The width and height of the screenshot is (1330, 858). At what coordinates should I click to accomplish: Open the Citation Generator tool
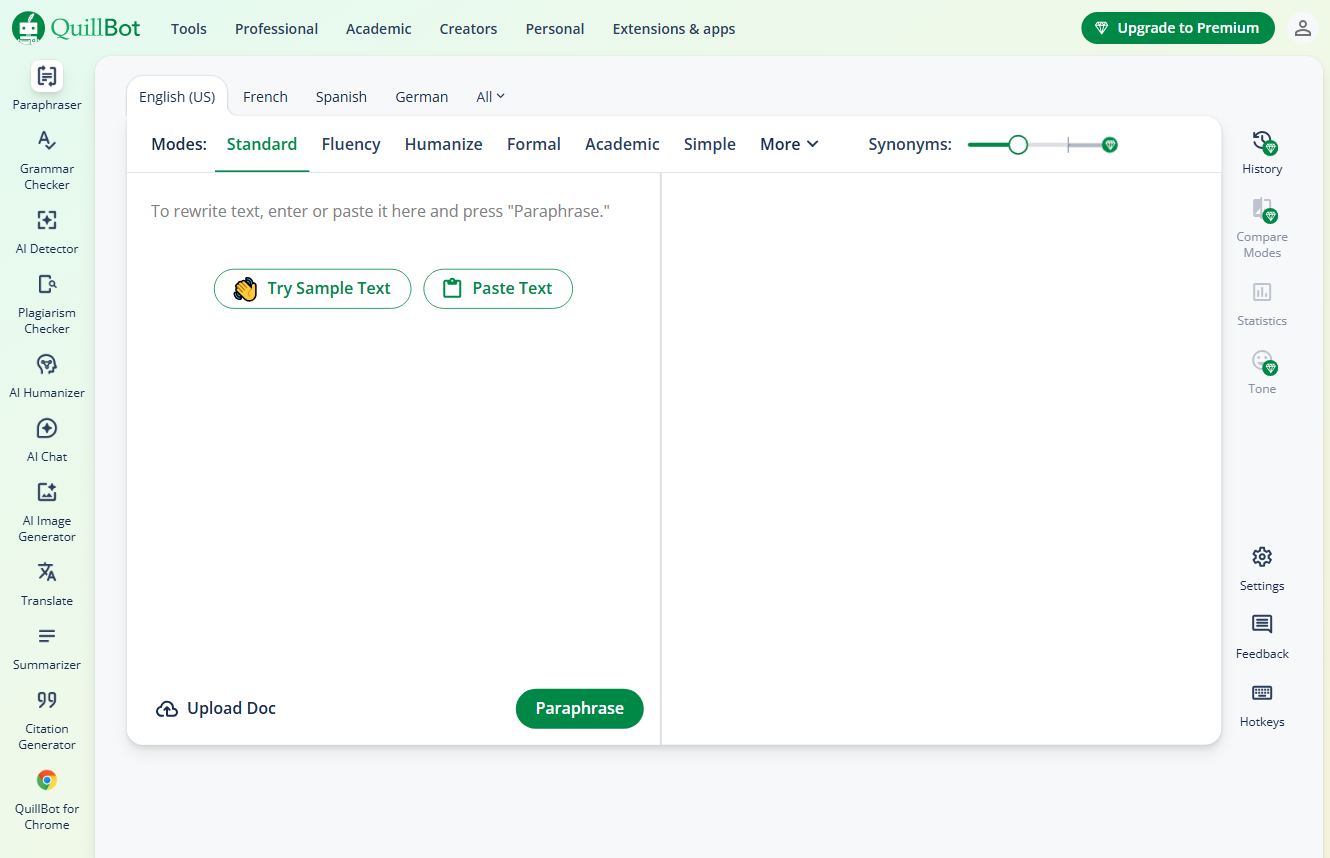coord(47,720)
